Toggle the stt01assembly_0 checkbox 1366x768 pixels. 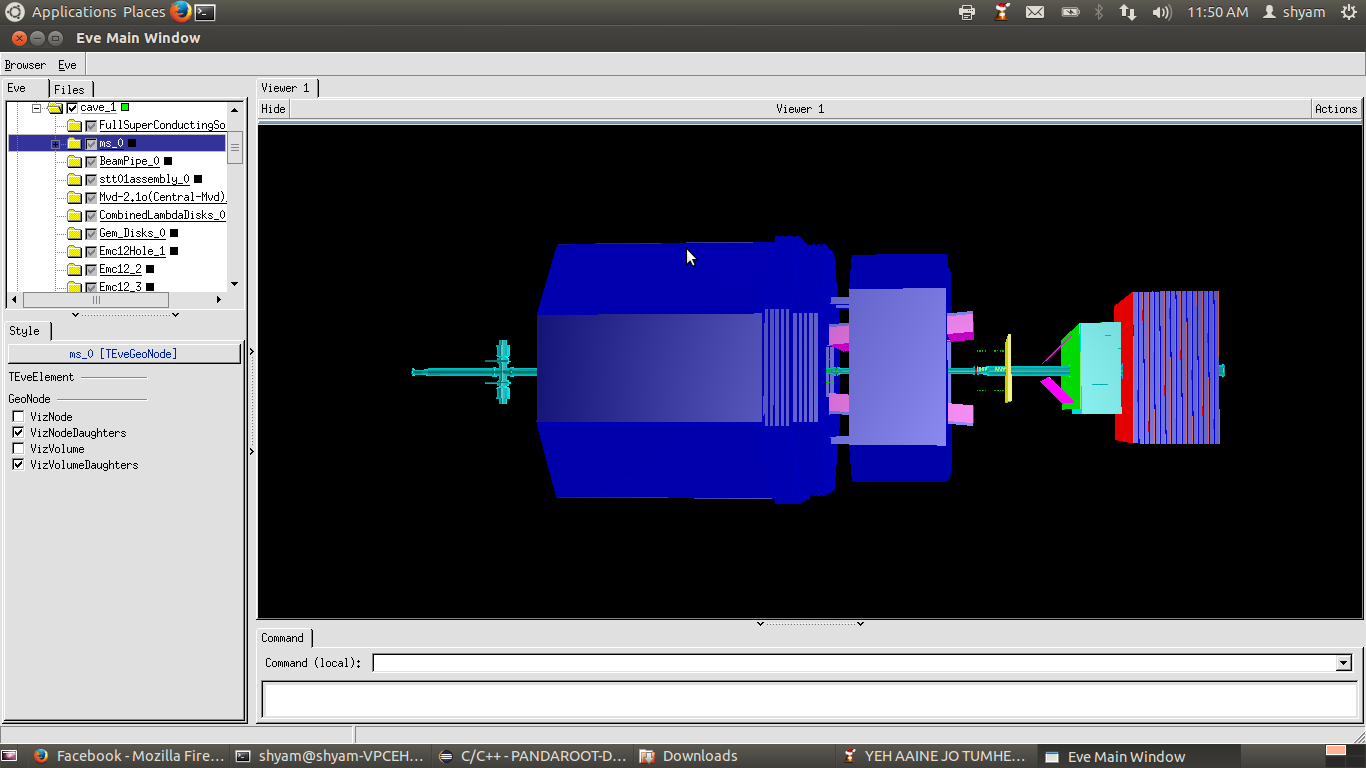91,179
